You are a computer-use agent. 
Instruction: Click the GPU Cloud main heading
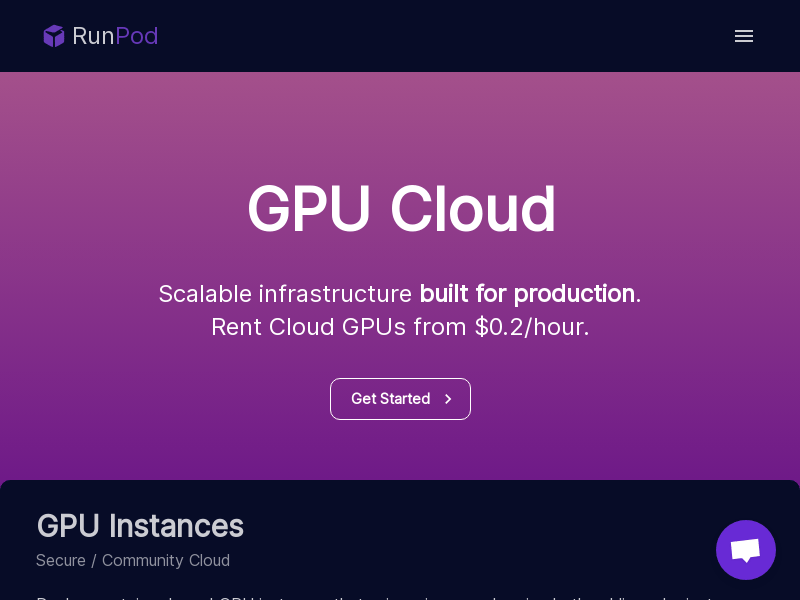point(401,209)
